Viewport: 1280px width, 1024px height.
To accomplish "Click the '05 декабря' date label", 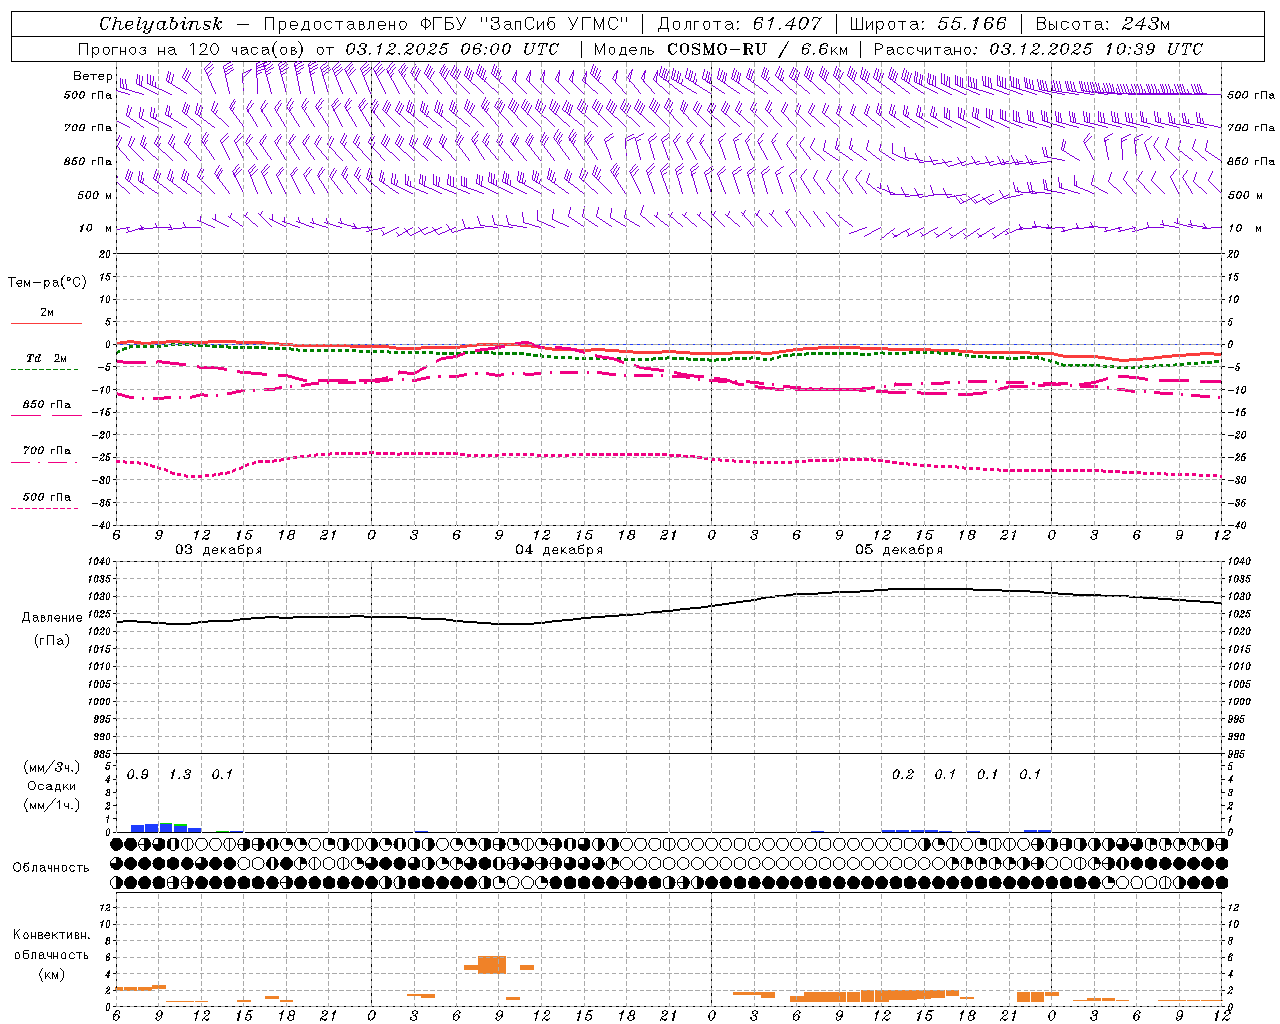I will [899, 550].
